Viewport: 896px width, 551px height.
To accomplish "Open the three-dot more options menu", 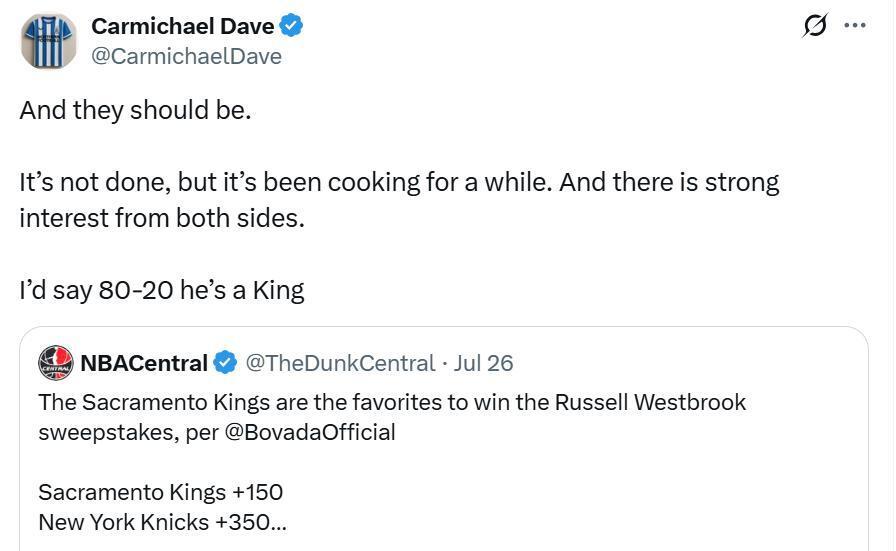I will (855, 25).
